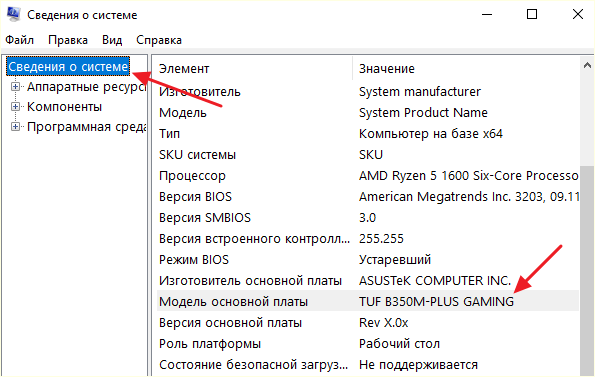Expand the Аппаратные ресурсы node
The image size is (595, 377).
tap(15, 87)
